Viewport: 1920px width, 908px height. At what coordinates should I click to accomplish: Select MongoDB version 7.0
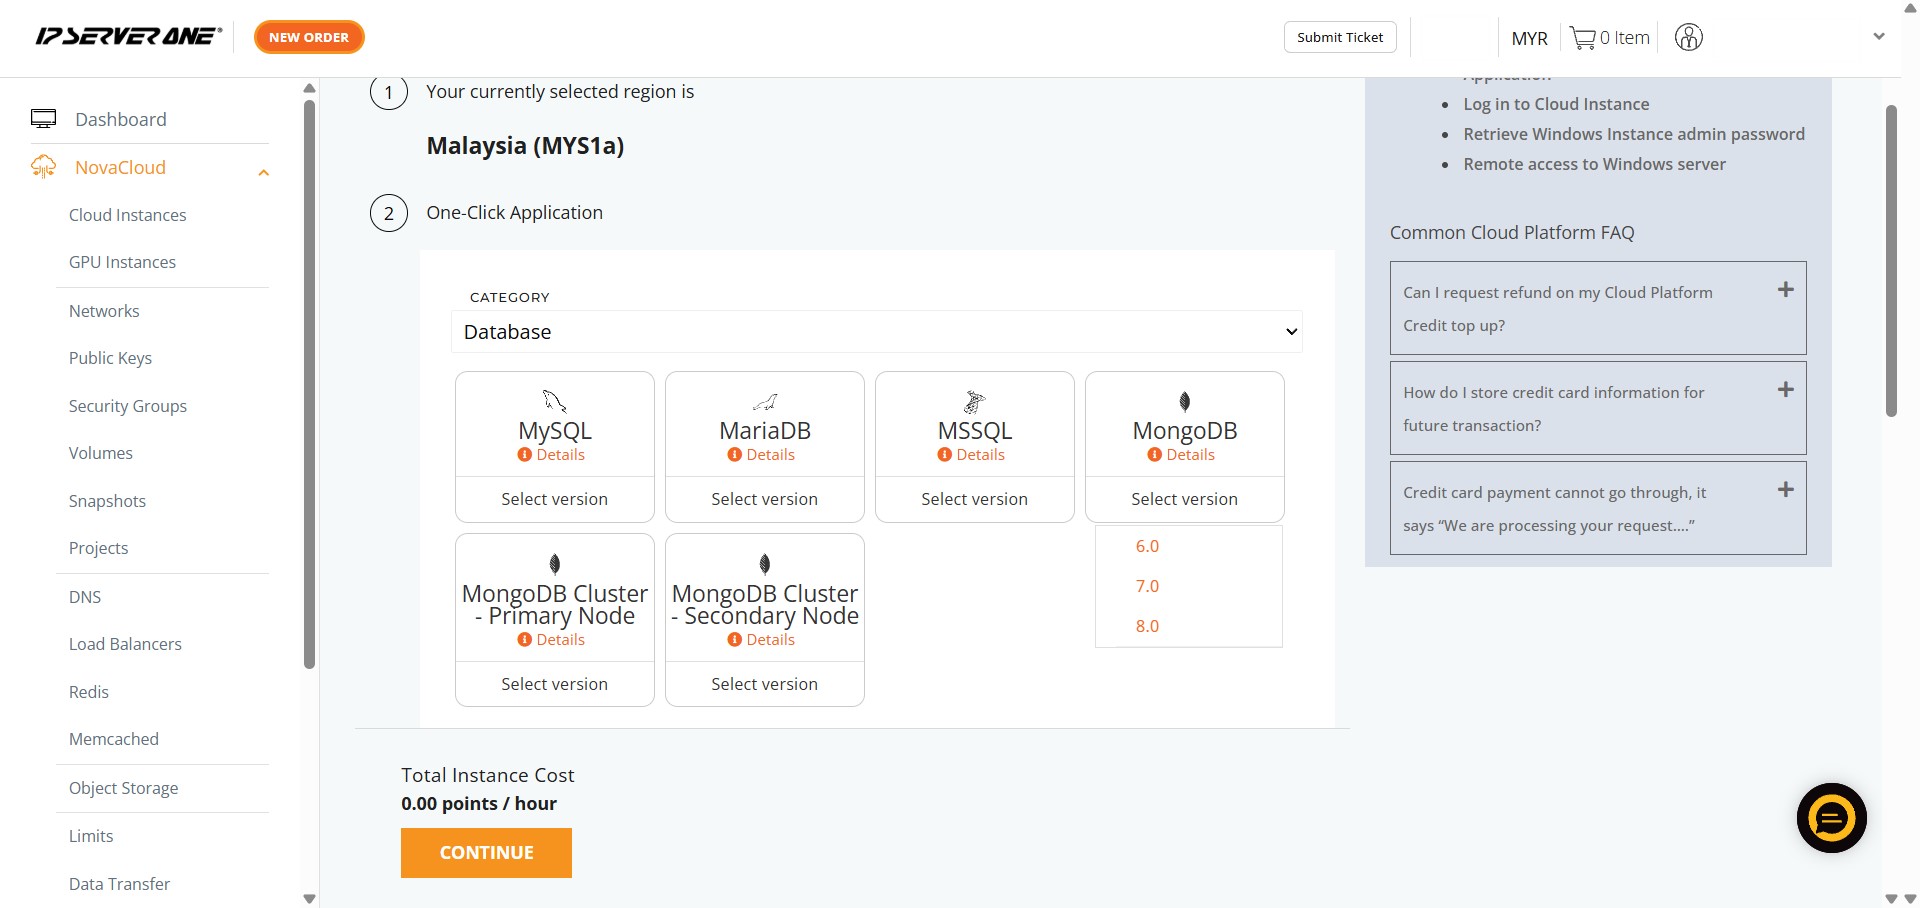pos(1147,586)
